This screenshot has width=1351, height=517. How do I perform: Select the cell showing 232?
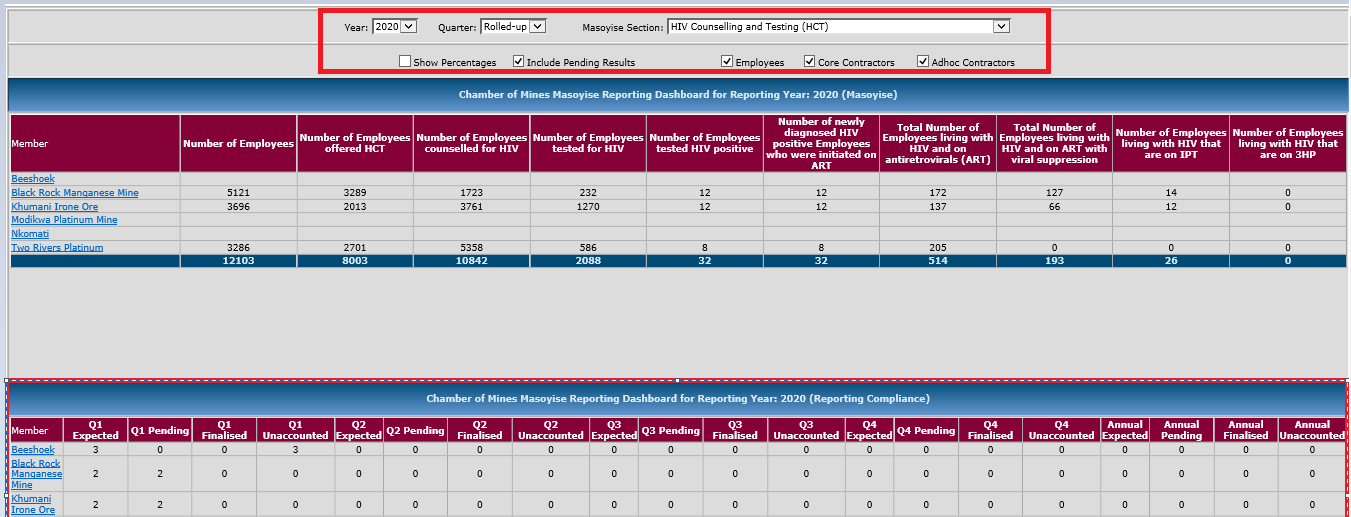point(589,192)
